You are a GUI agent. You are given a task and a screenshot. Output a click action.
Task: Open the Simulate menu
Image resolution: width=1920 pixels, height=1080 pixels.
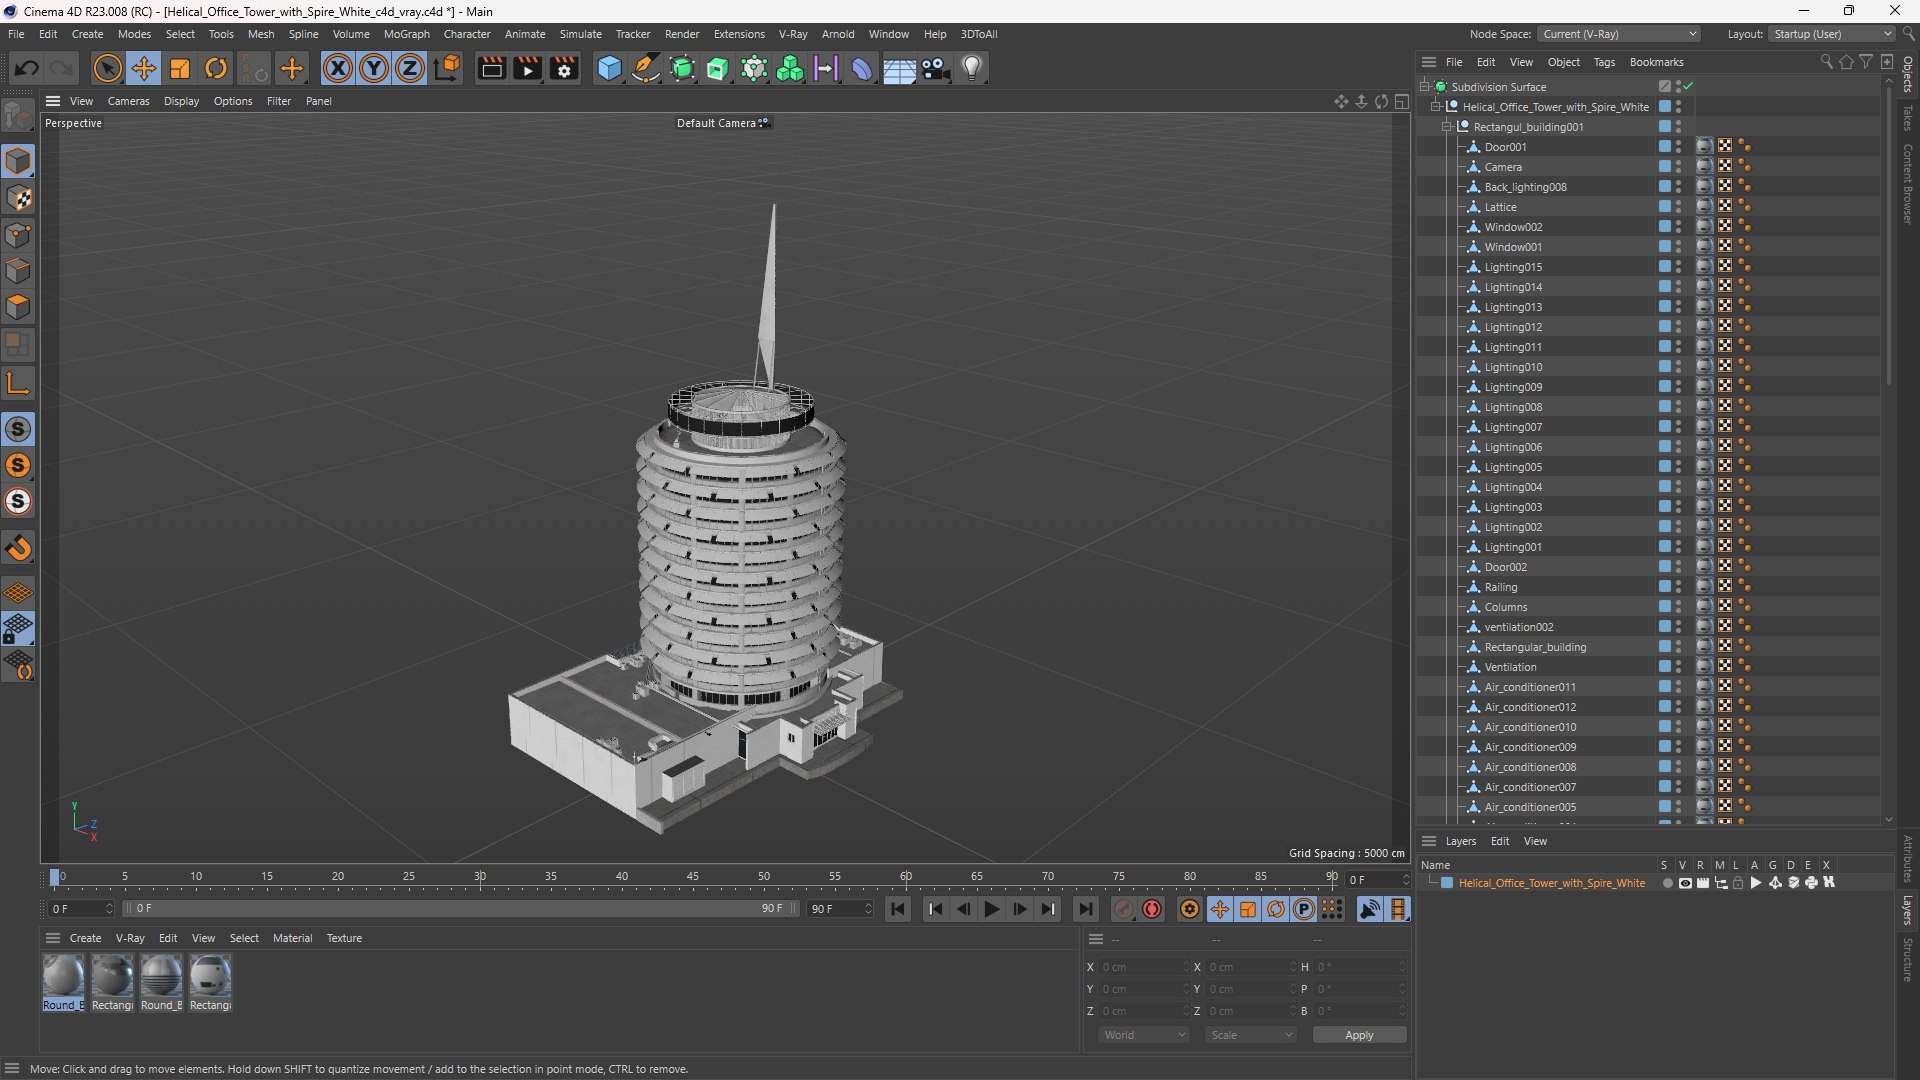tap(580, 34)
